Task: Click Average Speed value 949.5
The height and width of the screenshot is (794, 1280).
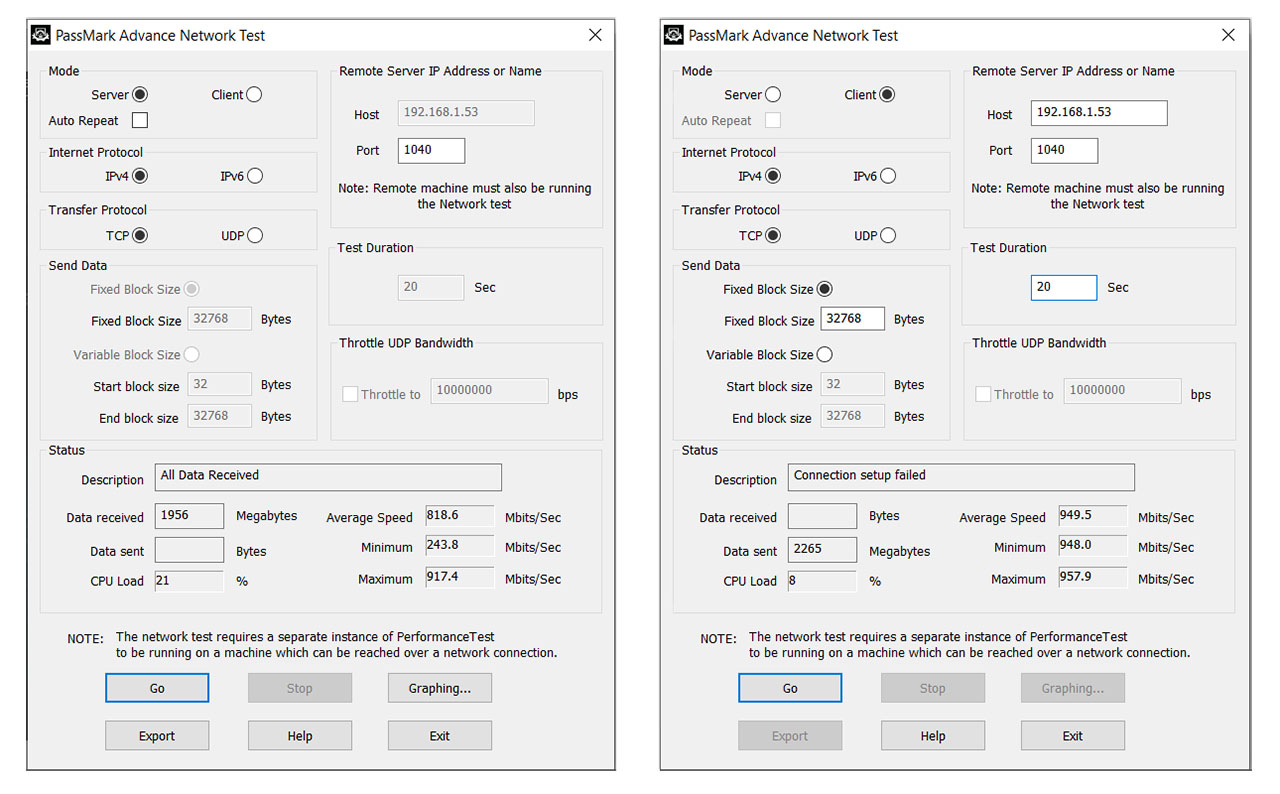Action: click(x=1093, y=516)
